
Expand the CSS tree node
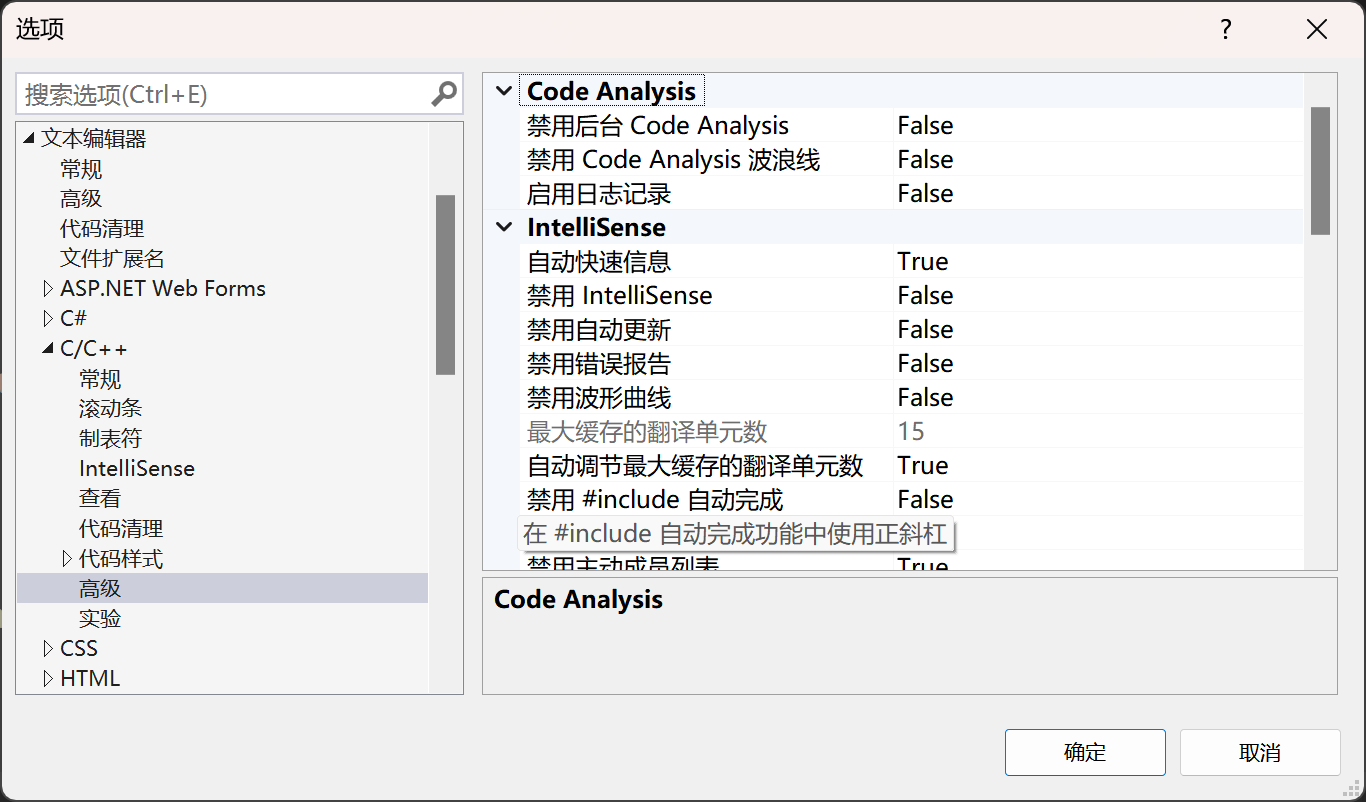pyautogui.click(x=48, y=649)
